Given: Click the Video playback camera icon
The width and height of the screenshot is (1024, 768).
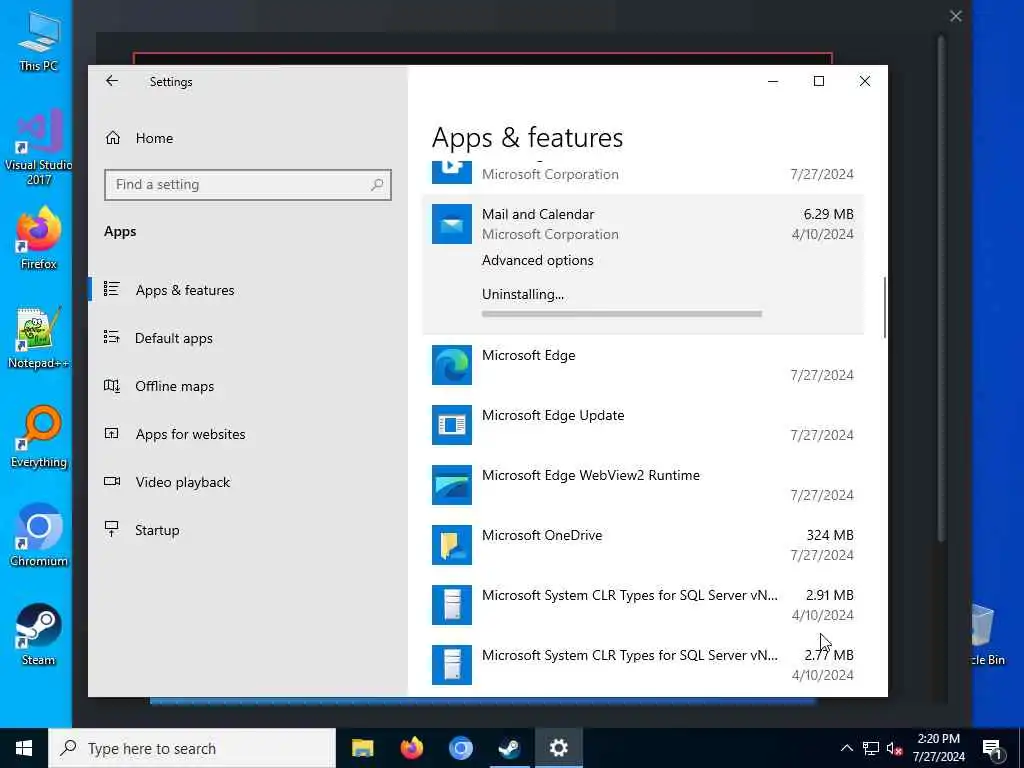Looking at the screenshot, I should 112,481.
